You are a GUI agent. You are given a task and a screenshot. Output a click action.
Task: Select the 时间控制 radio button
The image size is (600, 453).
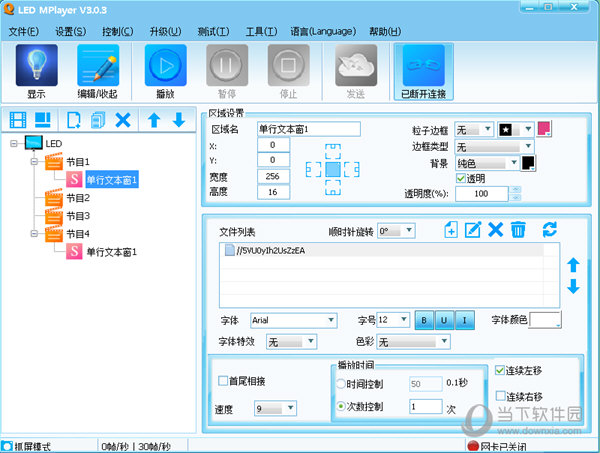coord(341,384)
